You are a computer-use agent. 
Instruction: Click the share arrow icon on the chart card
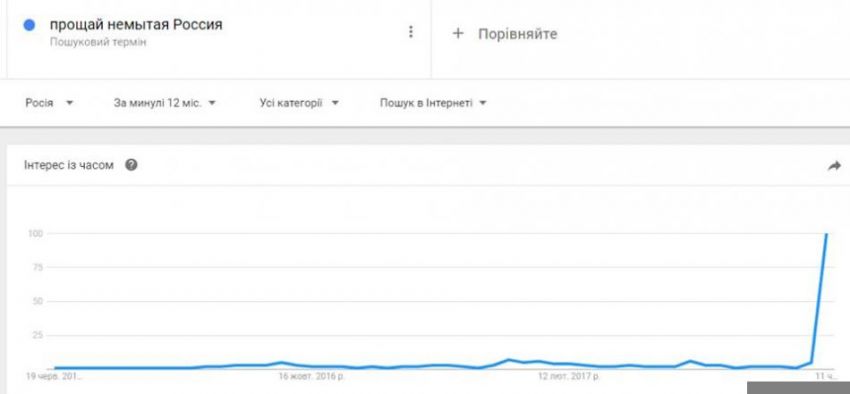click(x=834, y=167)
